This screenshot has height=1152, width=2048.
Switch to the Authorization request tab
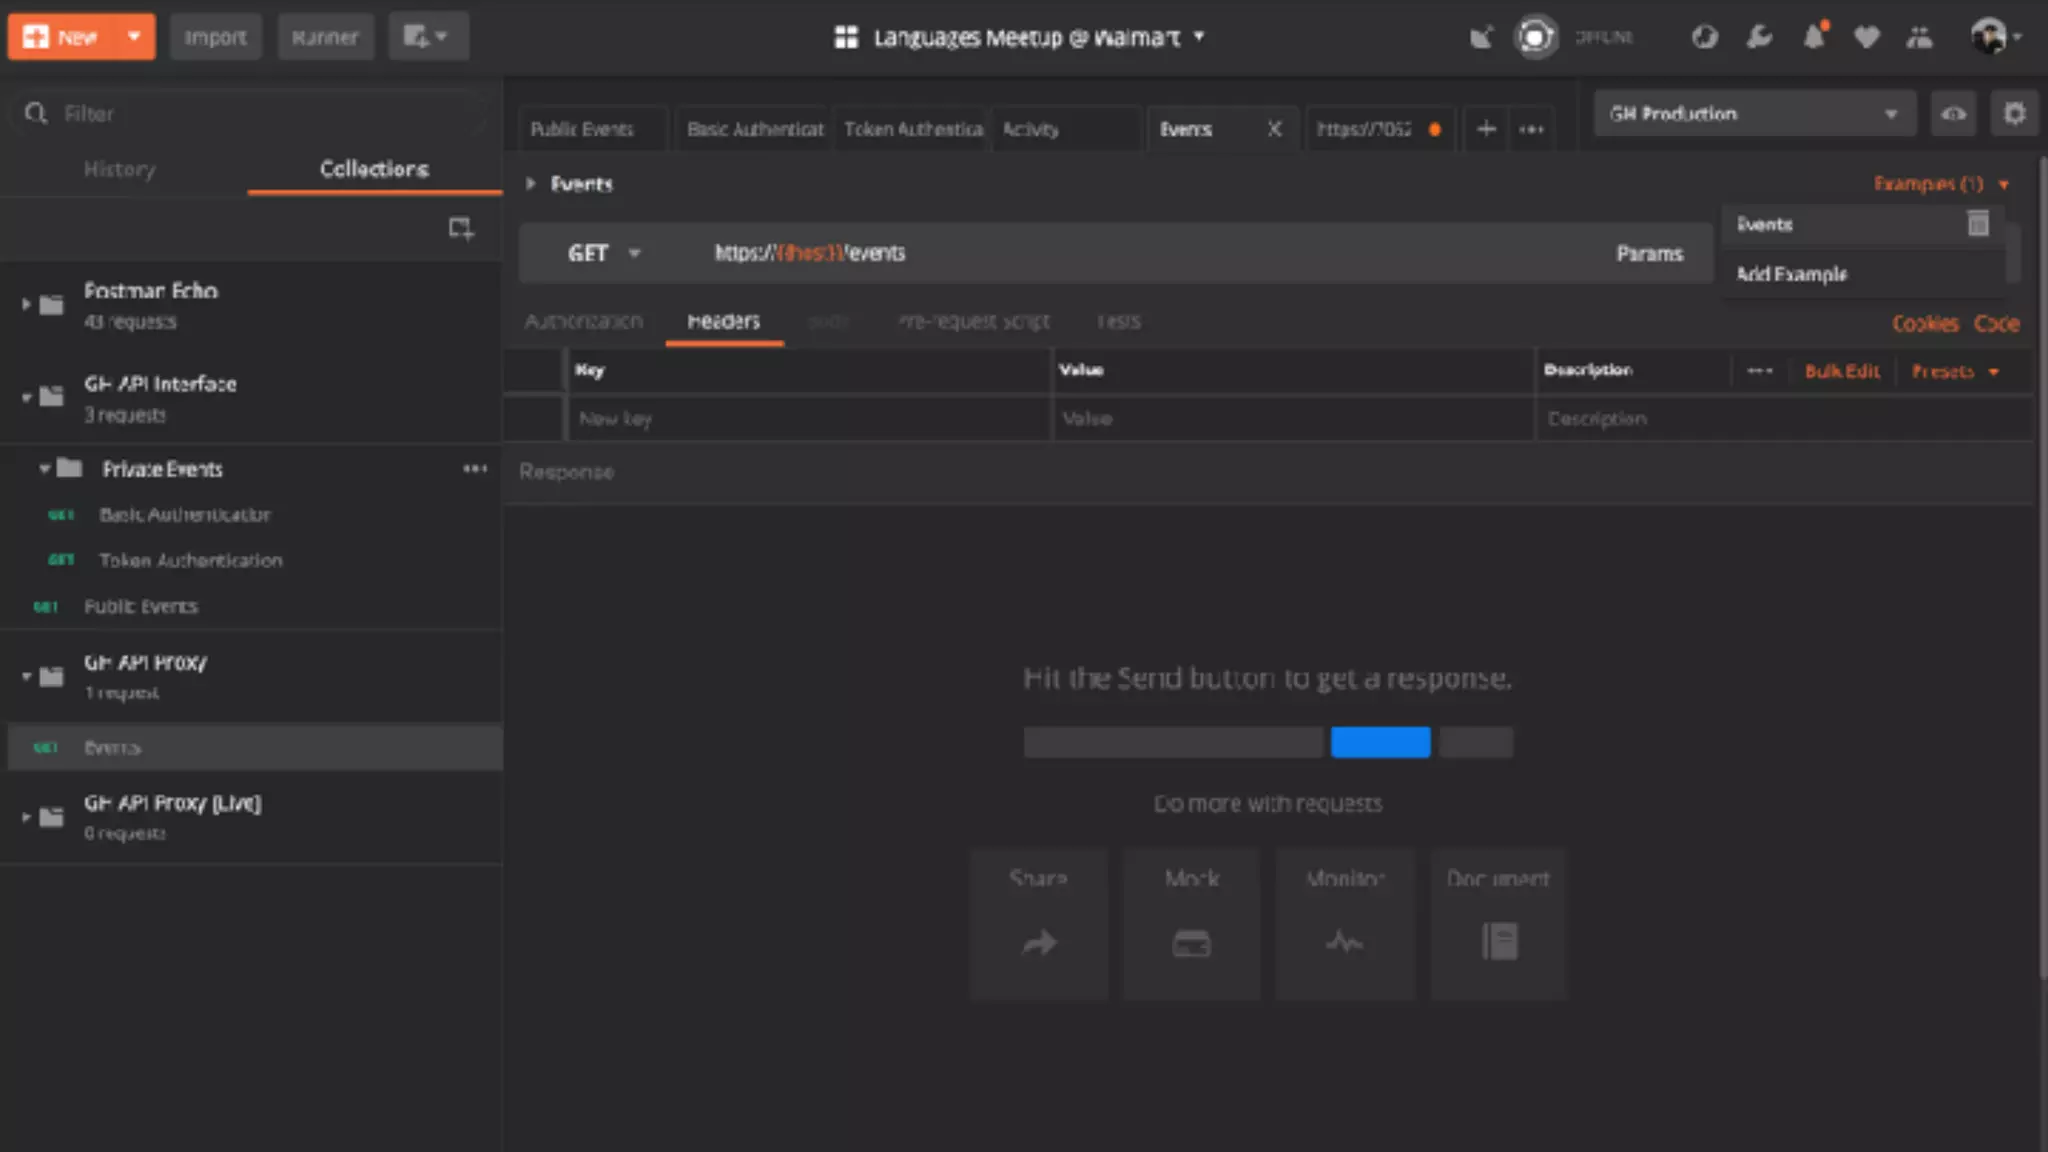click(583, 322)
